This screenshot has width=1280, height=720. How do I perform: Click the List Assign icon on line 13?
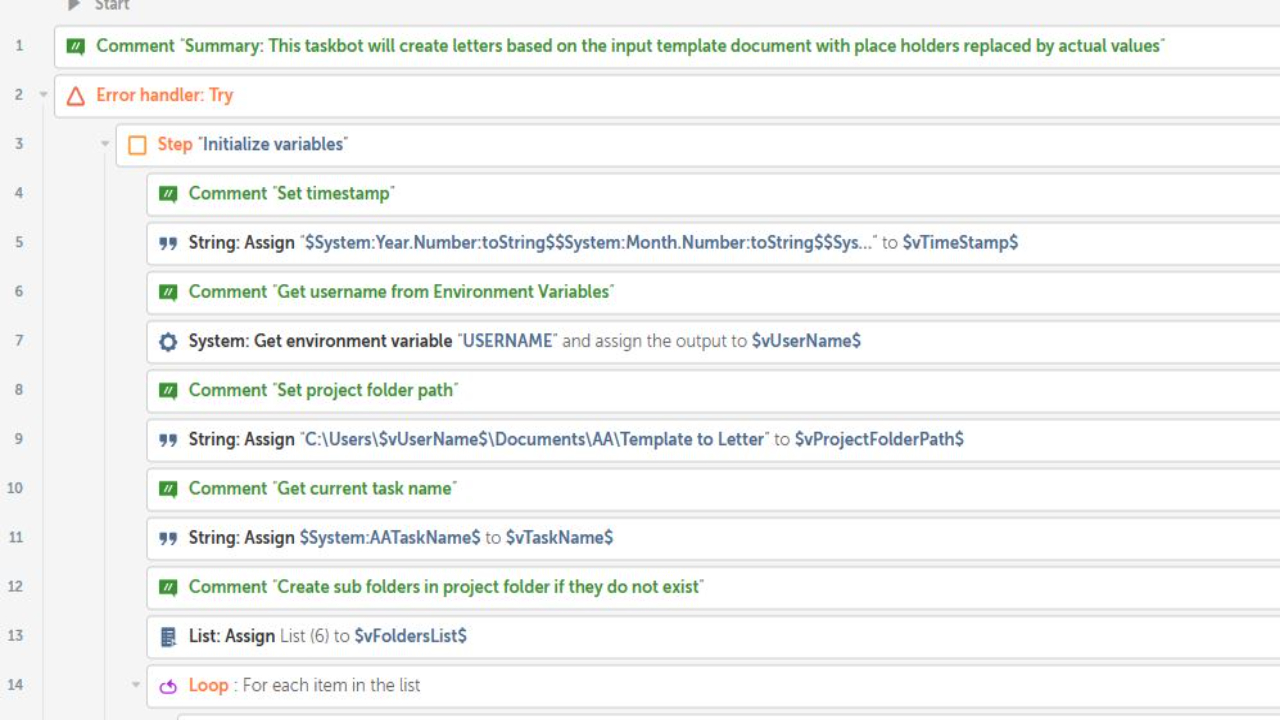click(168, 636)
